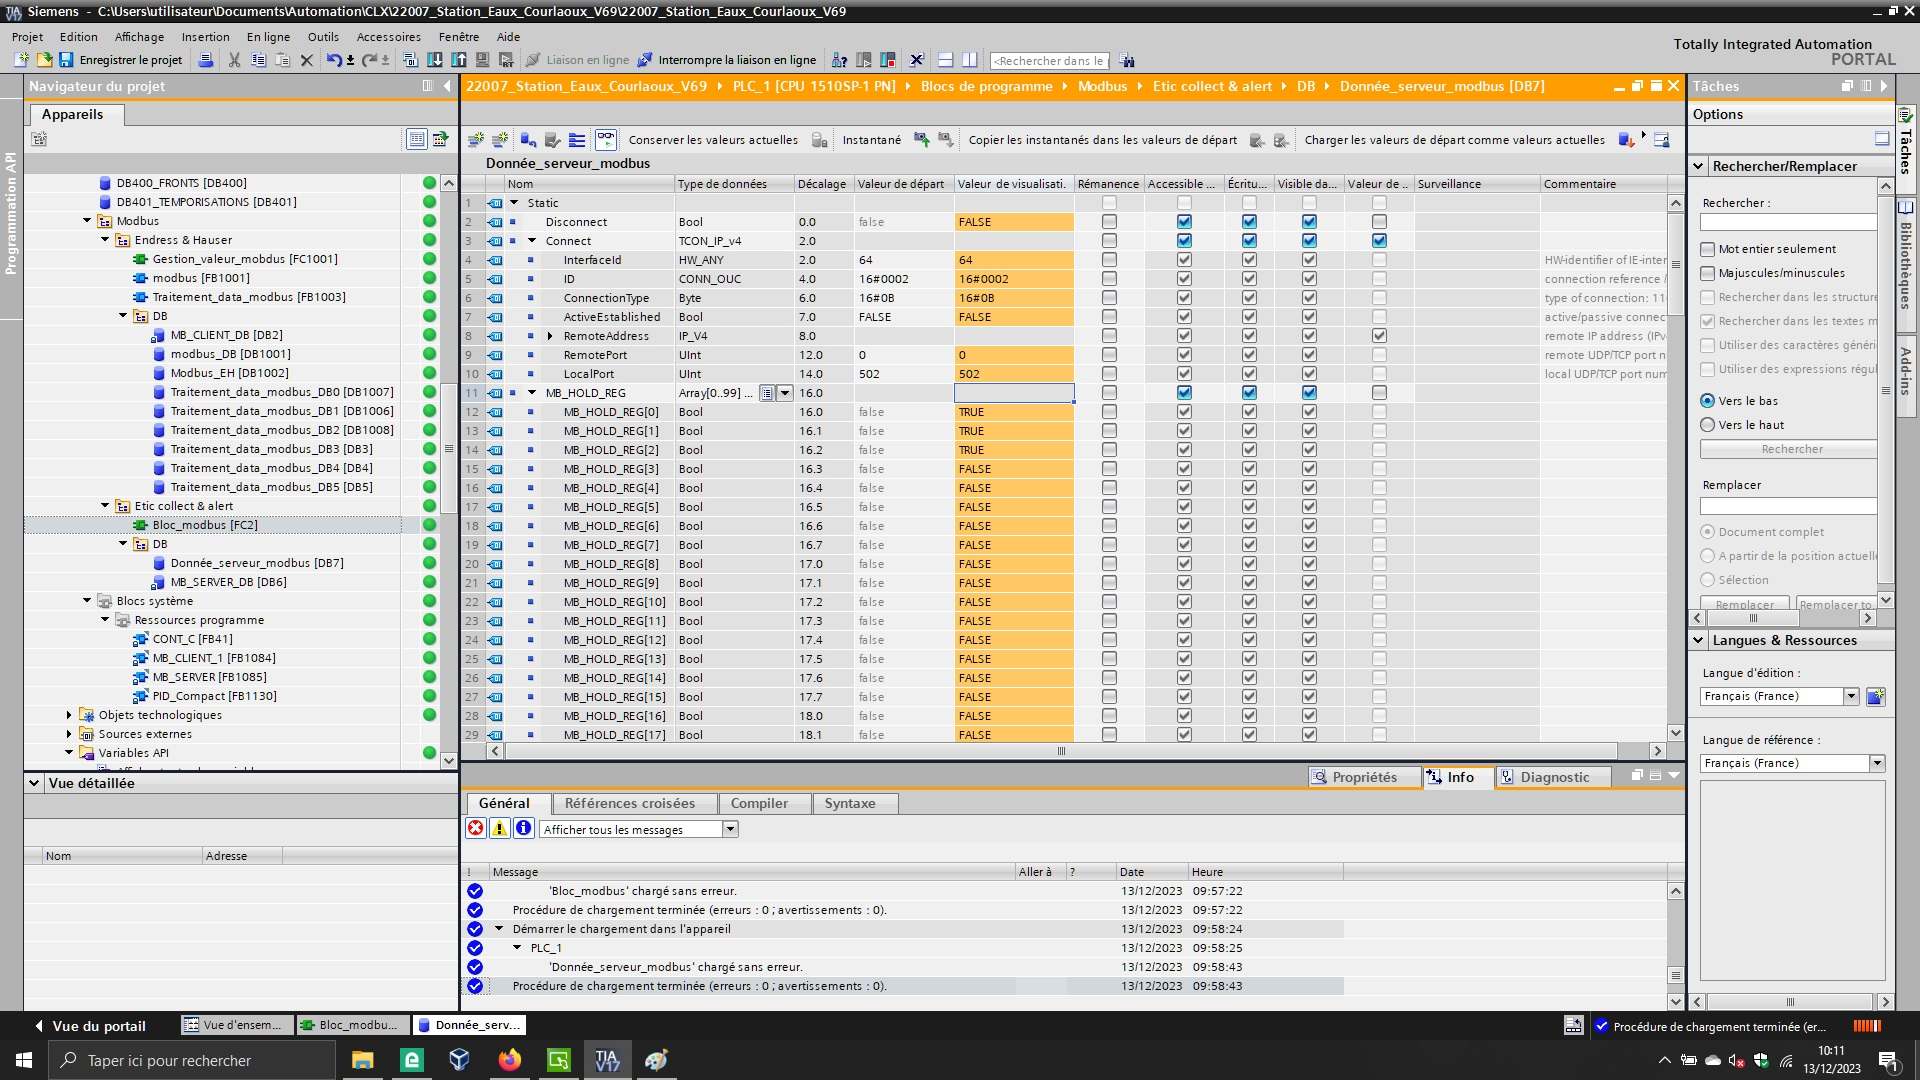
Task: Toggle the Monitor all glasses icon
Action: coord(605,140)
